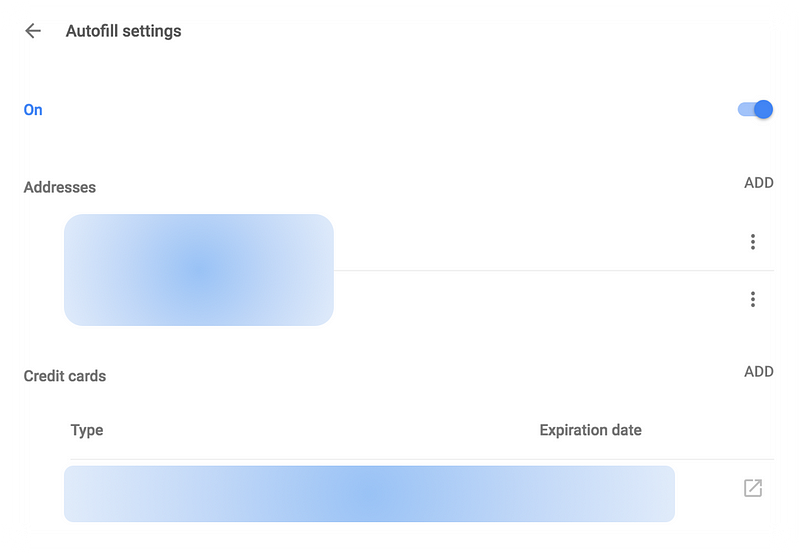The width and height of the screenshot is (800, 554).
Task: Open saved credit card in external page
Action: coord(753,488)
